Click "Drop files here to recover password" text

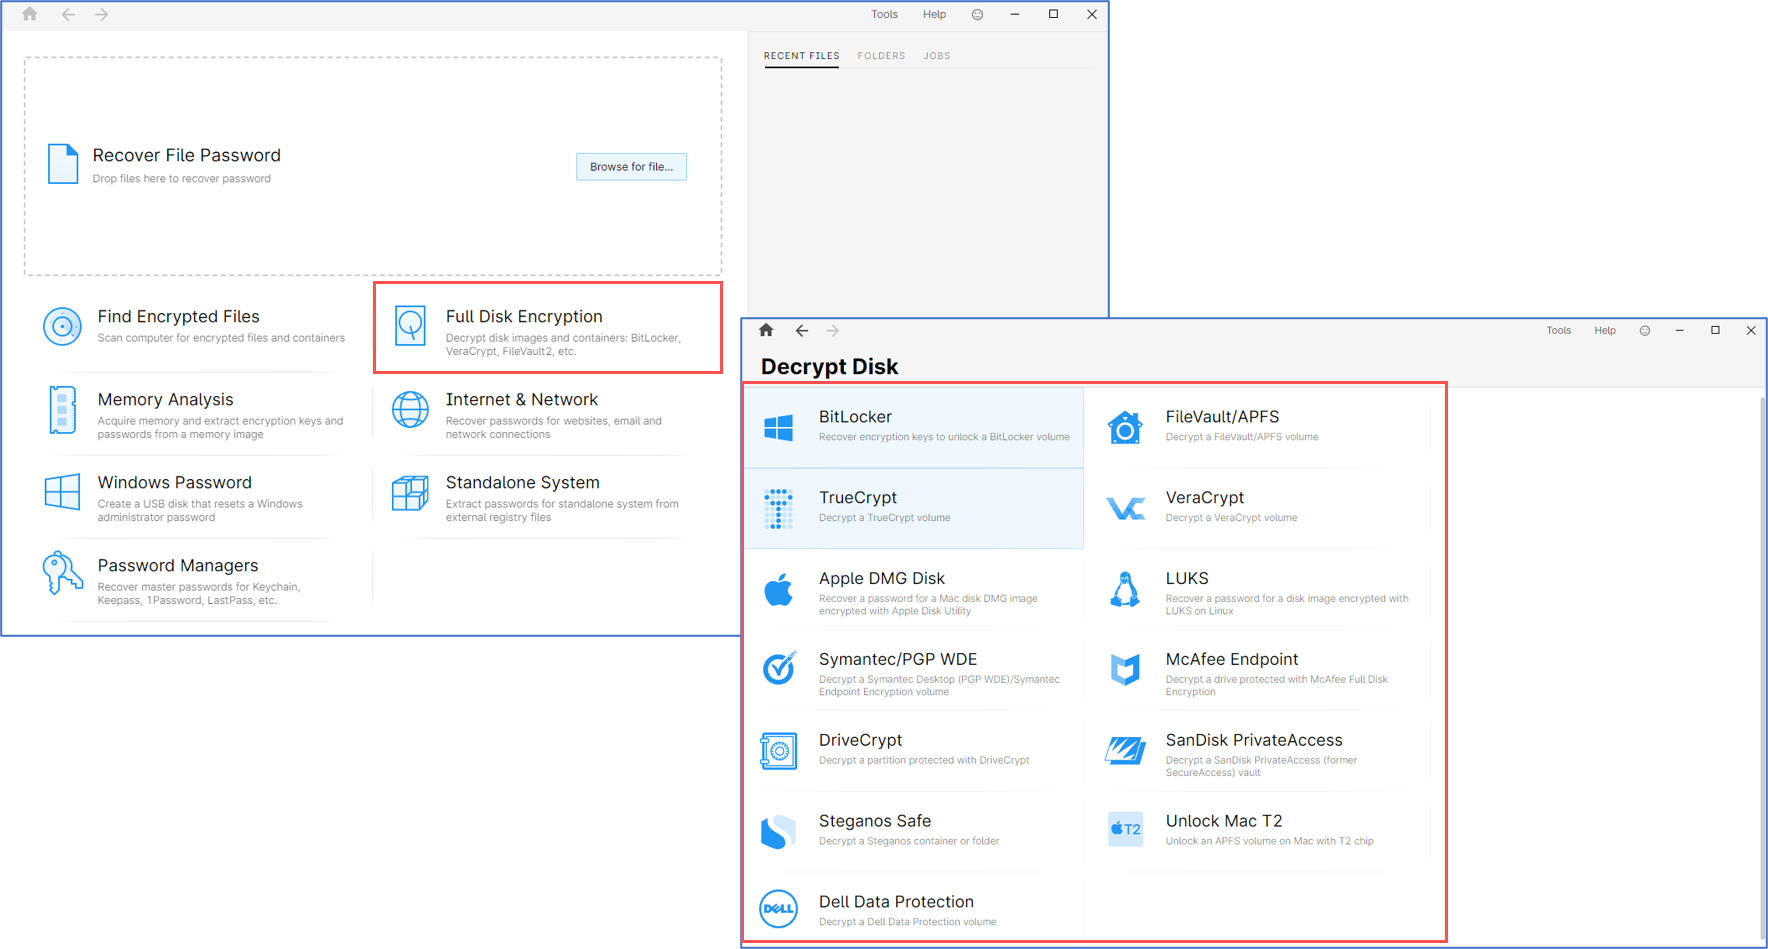pyautogui.click(x=182, y=179)
